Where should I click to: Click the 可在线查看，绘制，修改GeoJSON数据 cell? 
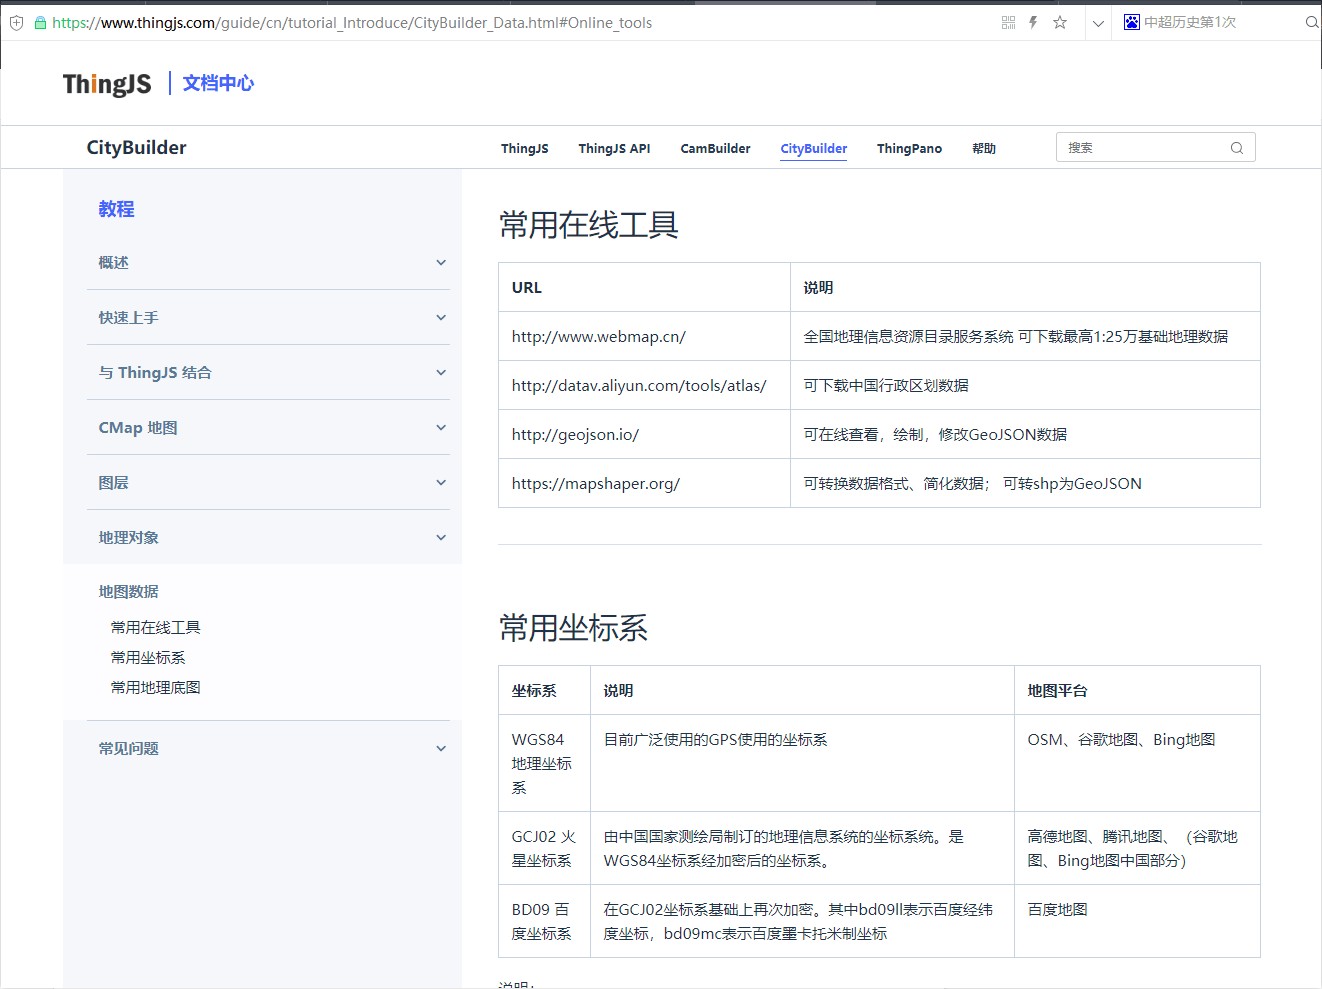click(1025, 435)
